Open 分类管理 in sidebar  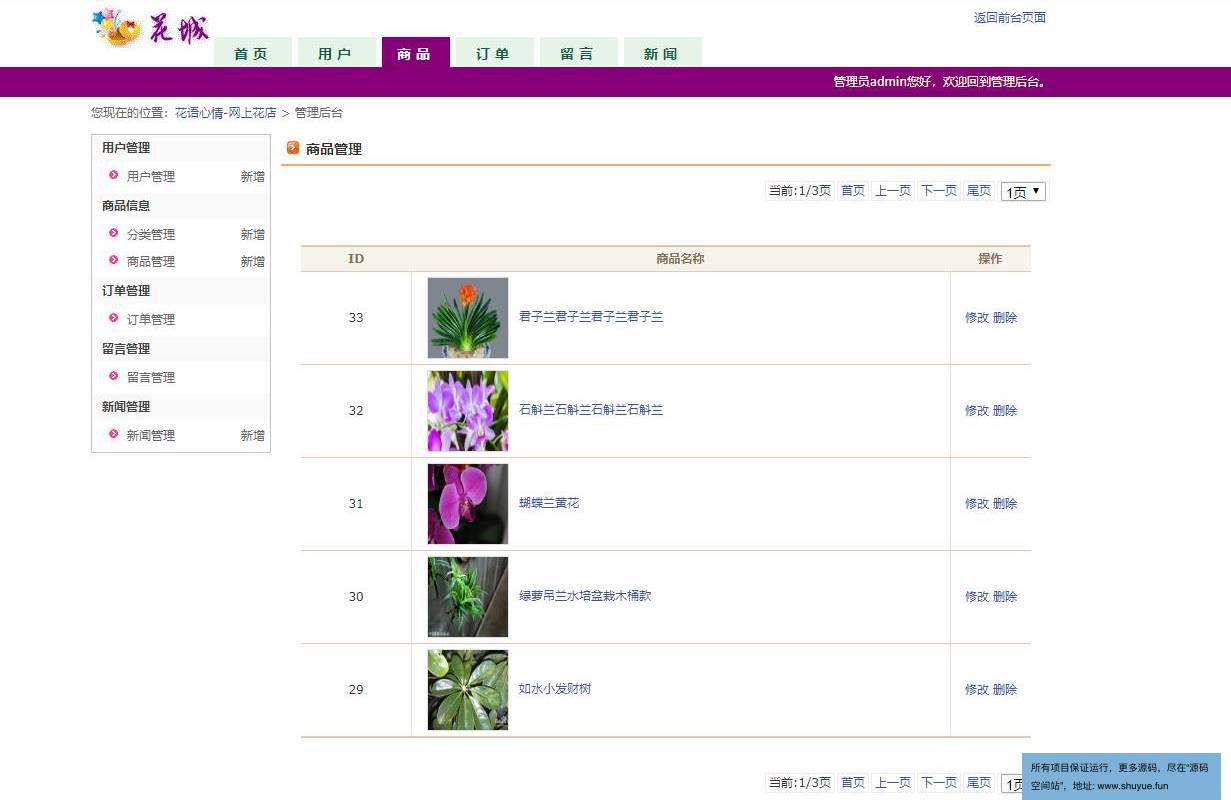tap(151, 234)
